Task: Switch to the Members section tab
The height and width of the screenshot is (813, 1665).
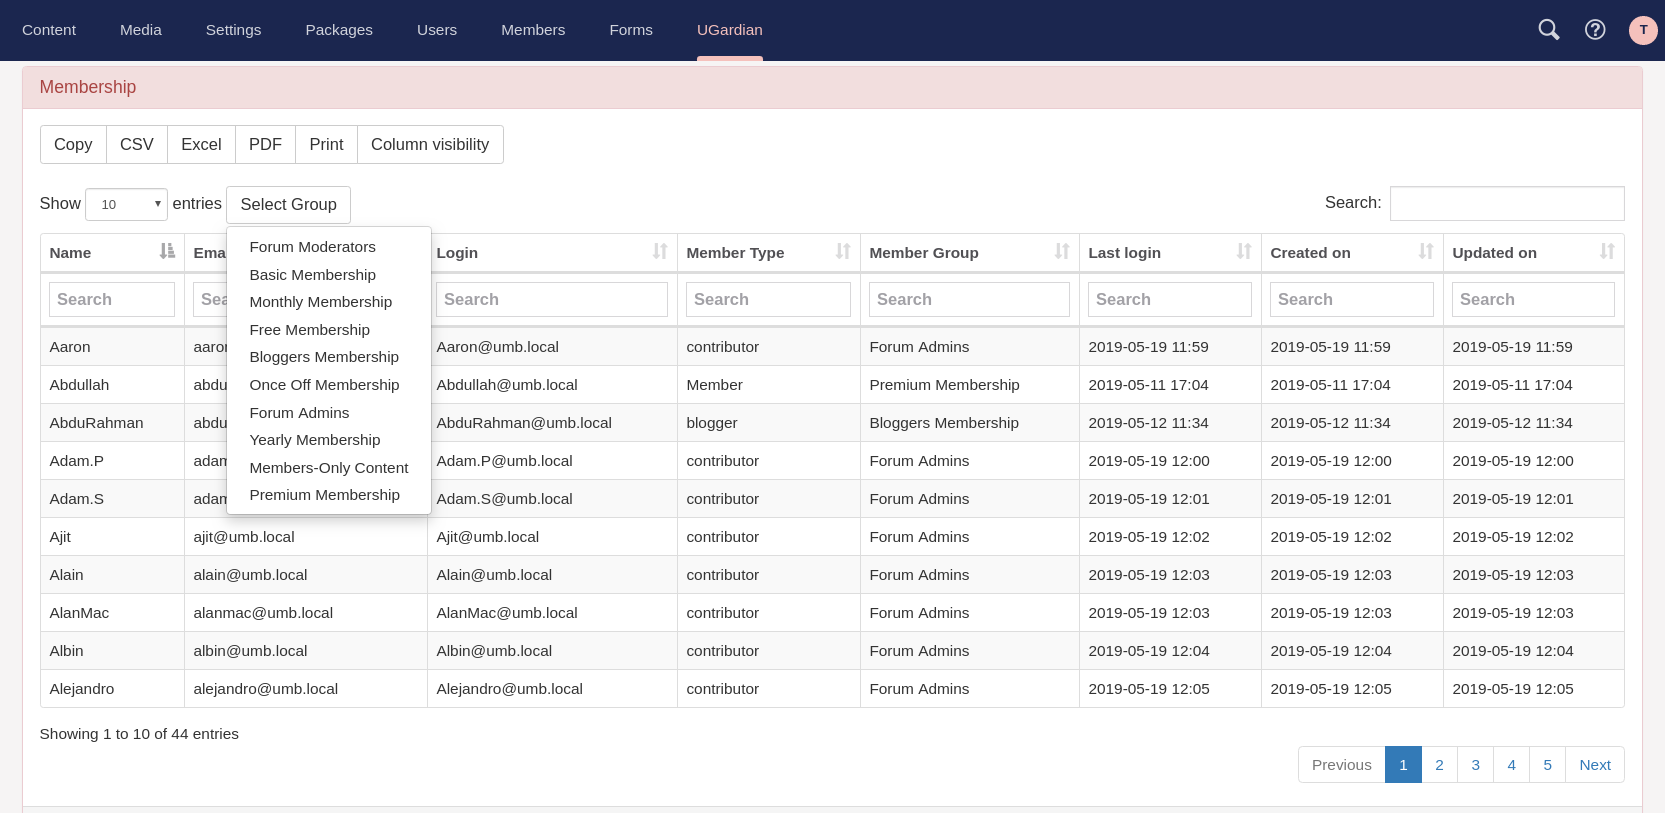Action: pyautogui.click(x=533, y=30)
